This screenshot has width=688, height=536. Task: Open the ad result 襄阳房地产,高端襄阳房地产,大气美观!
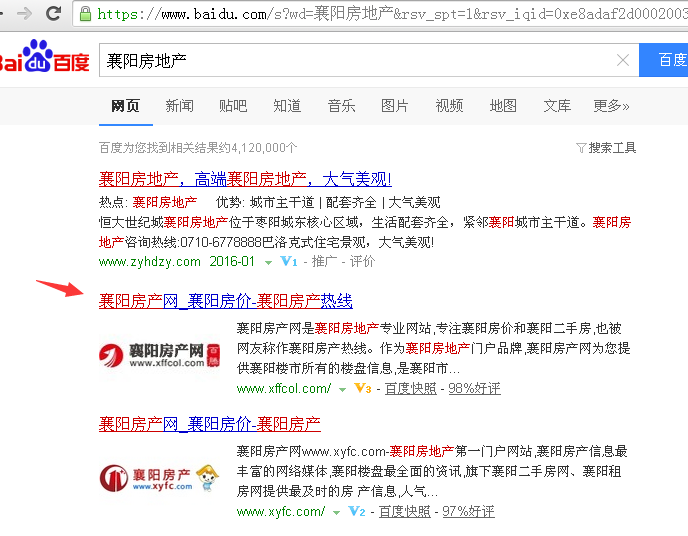[x=245, y=179]
